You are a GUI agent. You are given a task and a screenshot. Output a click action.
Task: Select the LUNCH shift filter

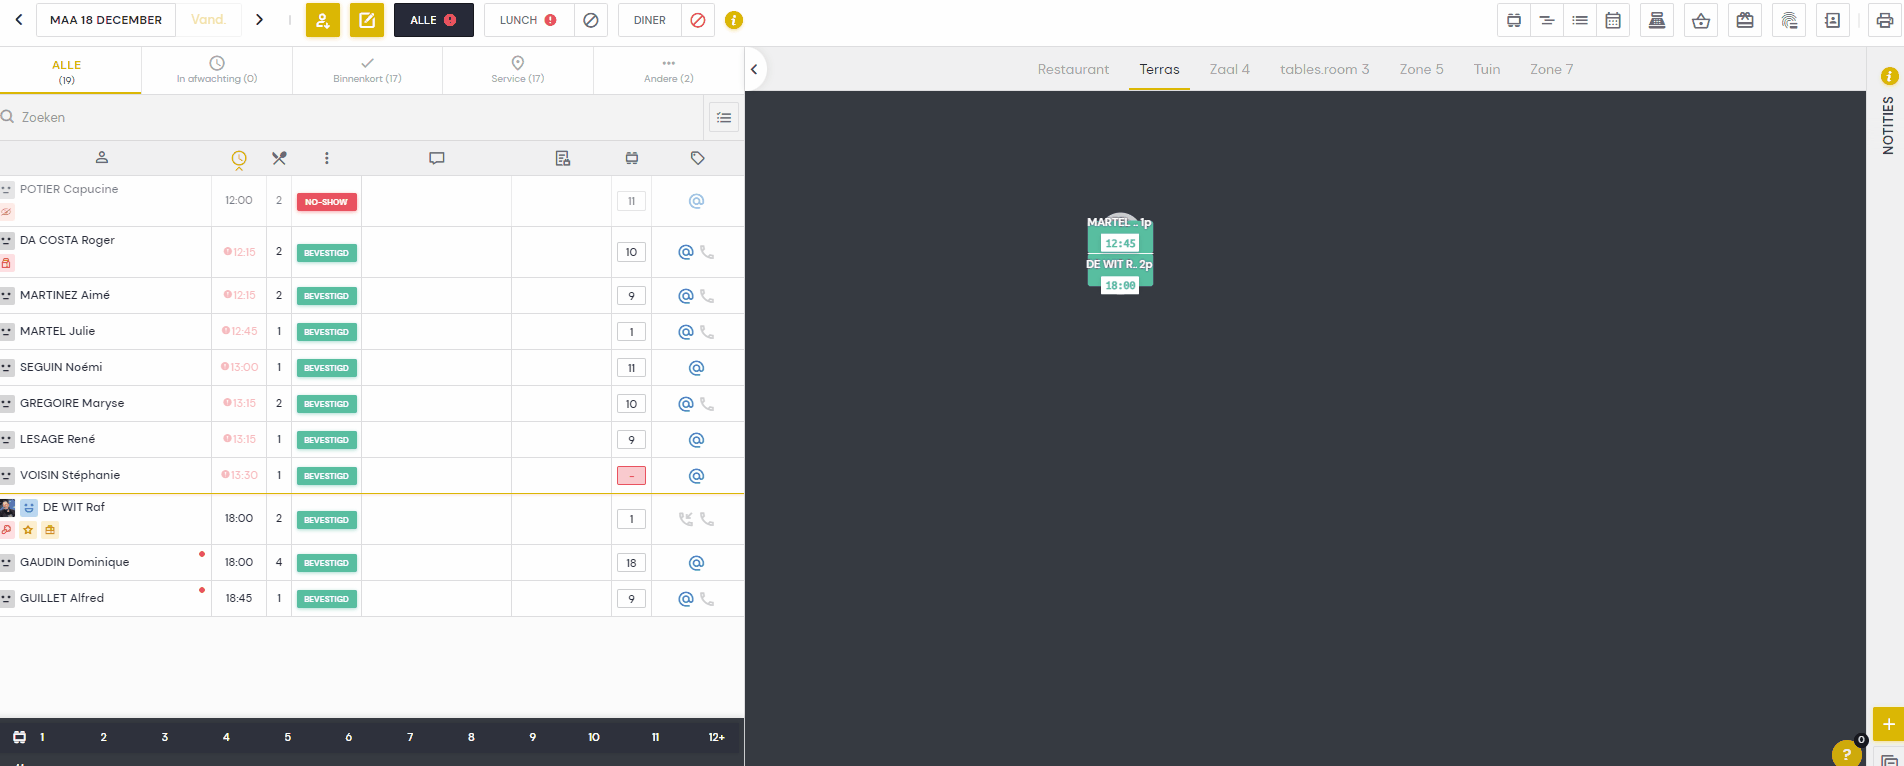coord(529,20)
